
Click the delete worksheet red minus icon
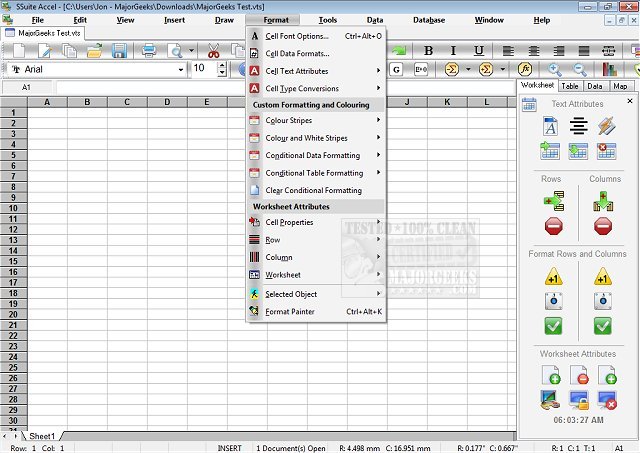click(579, 375)
